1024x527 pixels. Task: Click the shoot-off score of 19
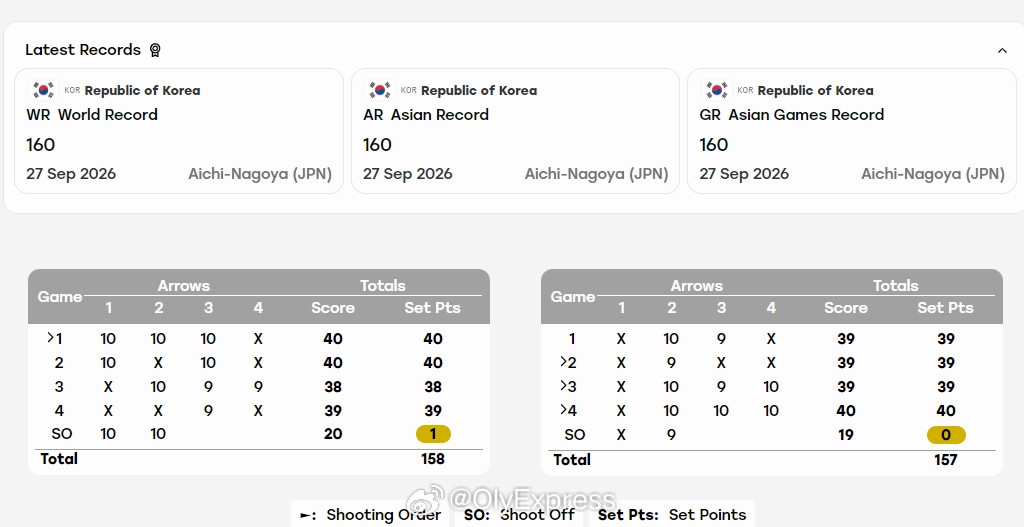tap(846, 435)
